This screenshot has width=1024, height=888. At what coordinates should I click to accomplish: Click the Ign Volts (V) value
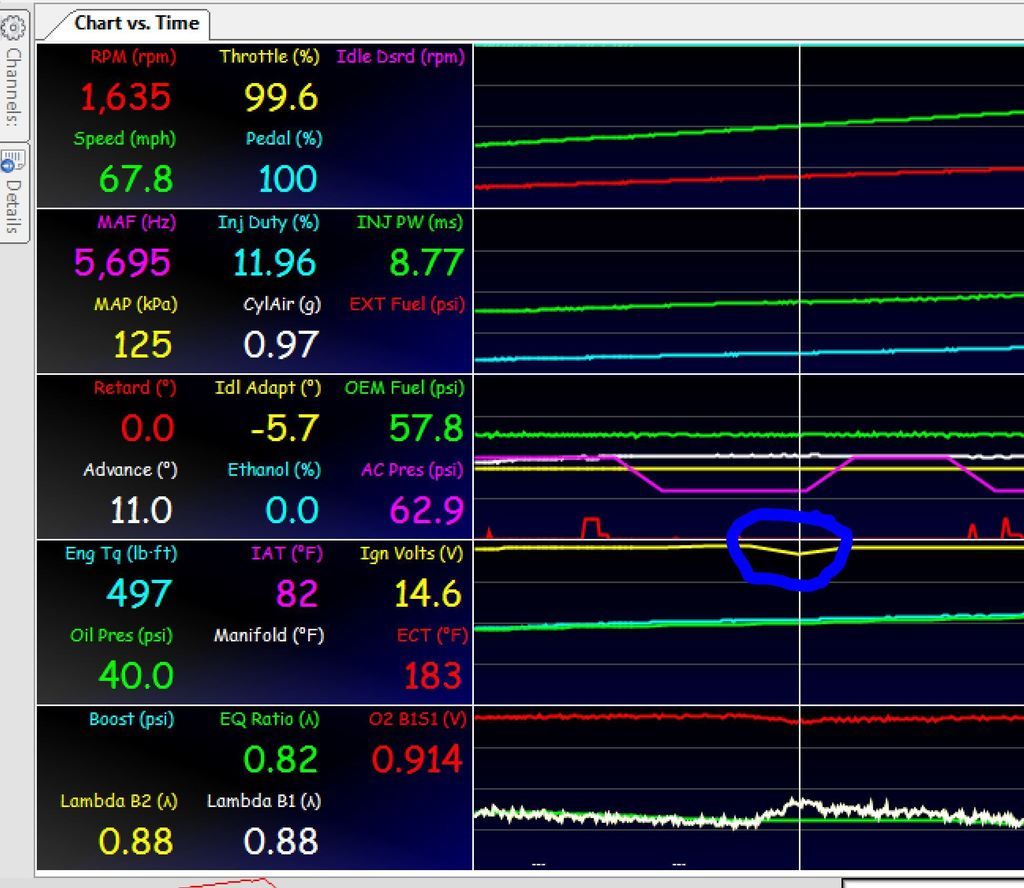click(427, 594)
